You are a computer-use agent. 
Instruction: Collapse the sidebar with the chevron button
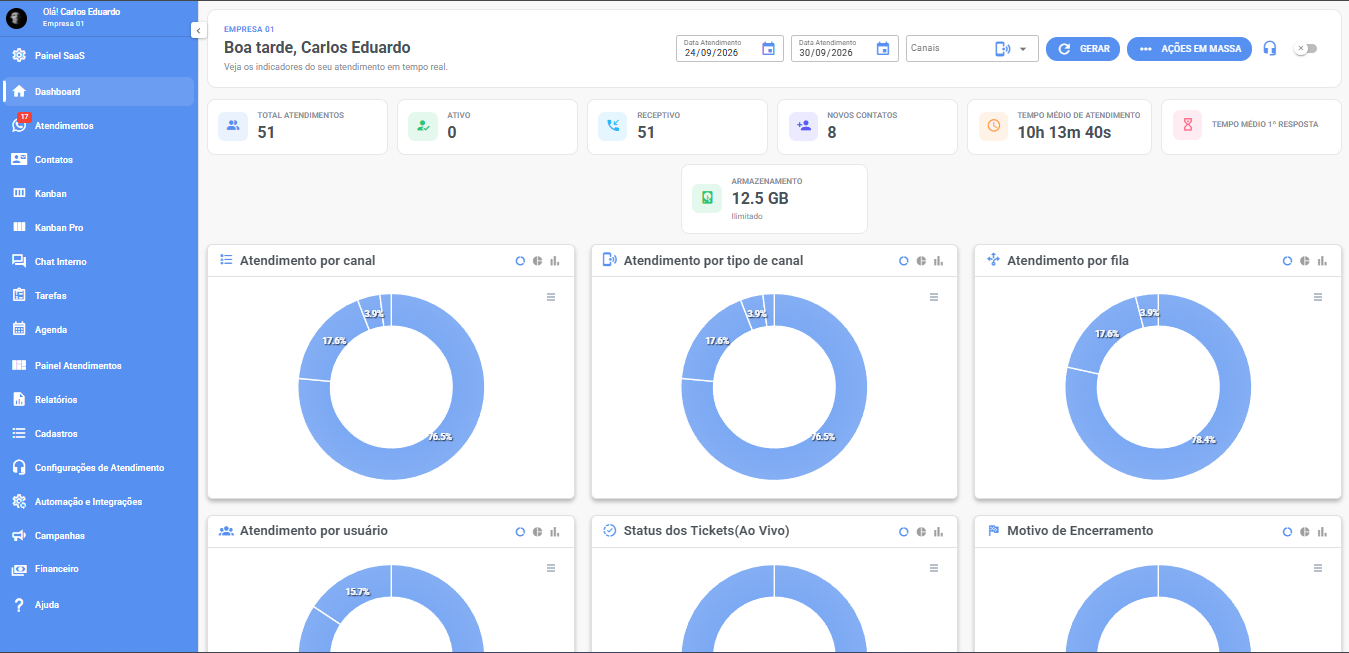[198, 30]
